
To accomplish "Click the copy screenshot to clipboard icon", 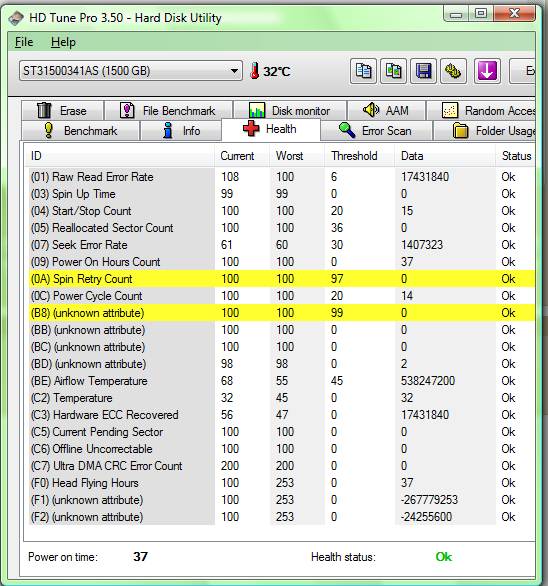I will coord(393,71).
